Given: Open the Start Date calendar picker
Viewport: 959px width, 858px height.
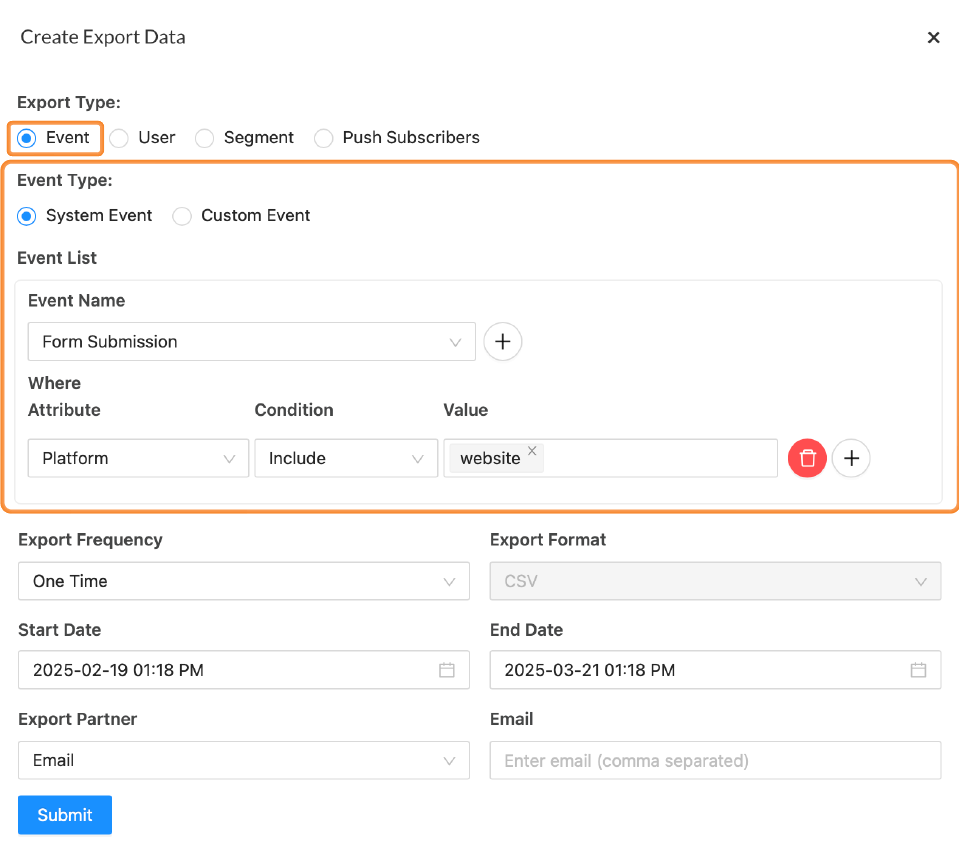Looking at the screenshot, I should 447,670.
